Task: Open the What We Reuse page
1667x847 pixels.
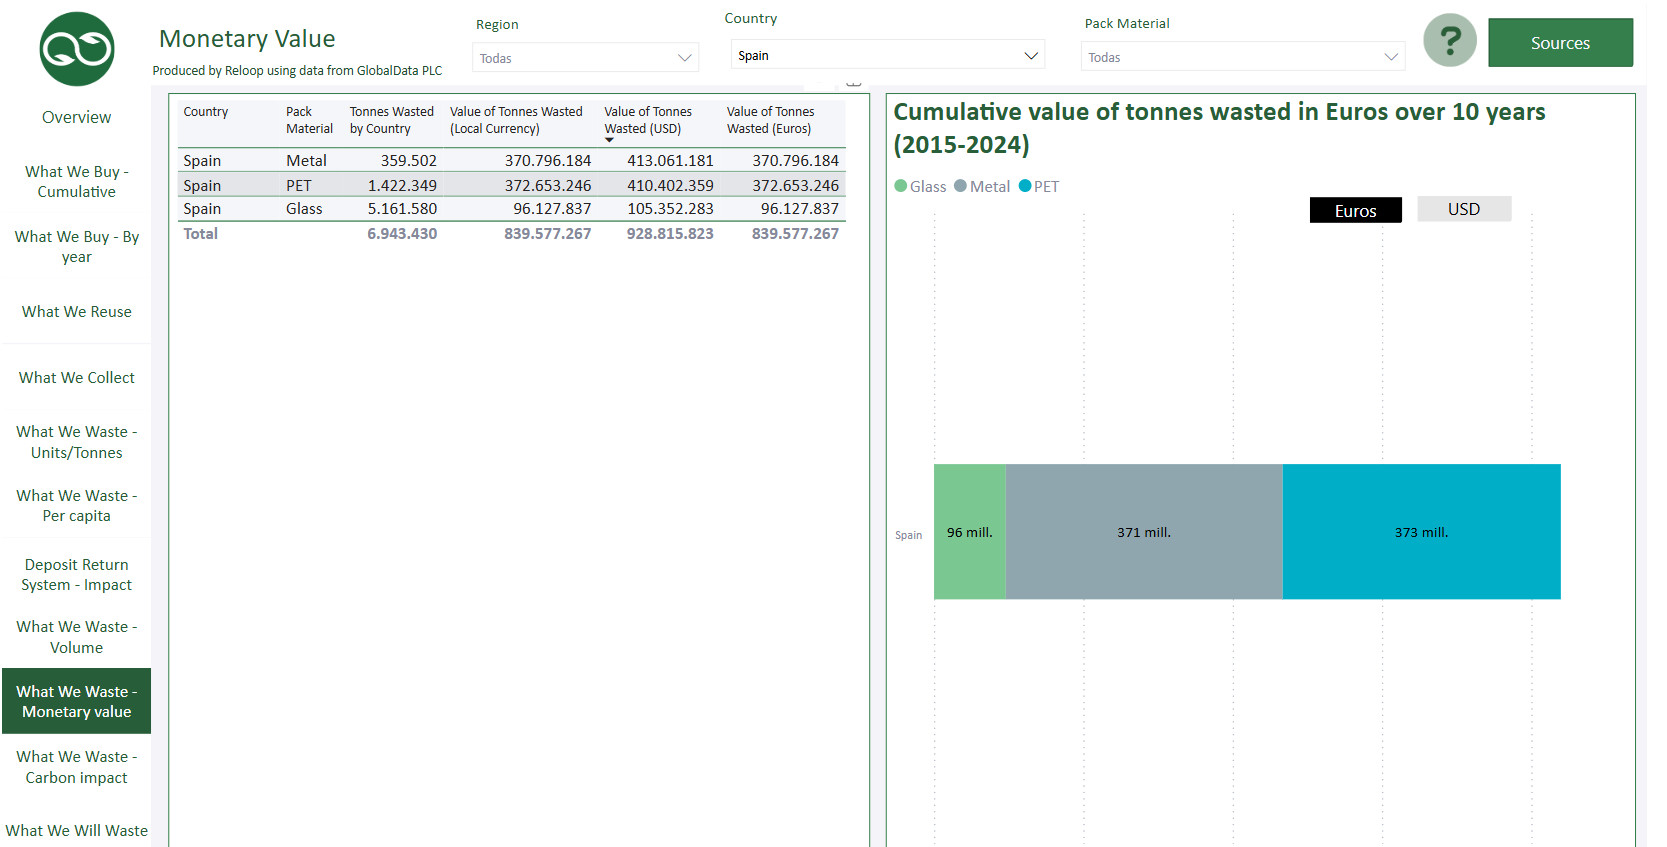Action: (x=77, y=312)
